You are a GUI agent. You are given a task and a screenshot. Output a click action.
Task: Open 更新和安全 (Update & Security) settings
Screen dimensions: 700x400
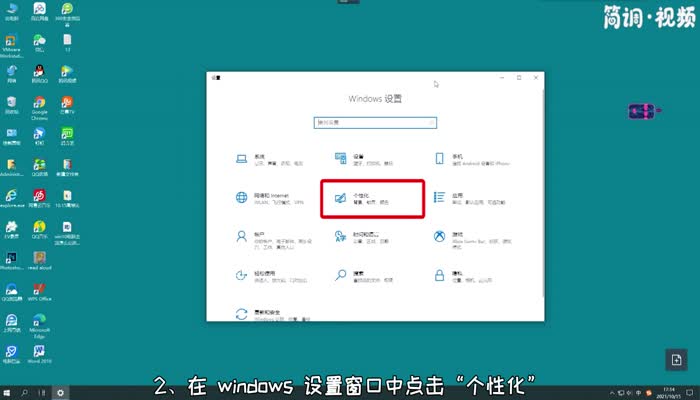272,314
